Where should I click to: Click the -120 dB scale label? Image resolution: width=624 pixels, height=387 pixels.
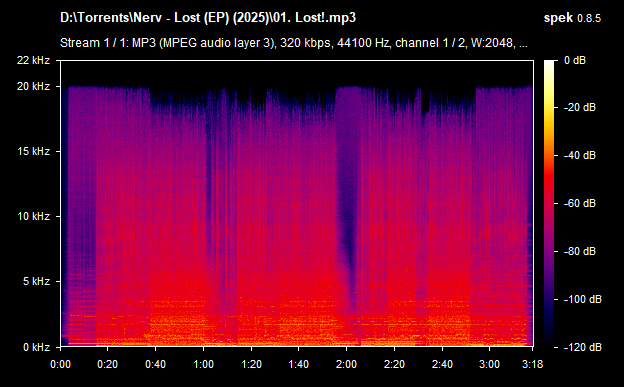coord(583,347)
